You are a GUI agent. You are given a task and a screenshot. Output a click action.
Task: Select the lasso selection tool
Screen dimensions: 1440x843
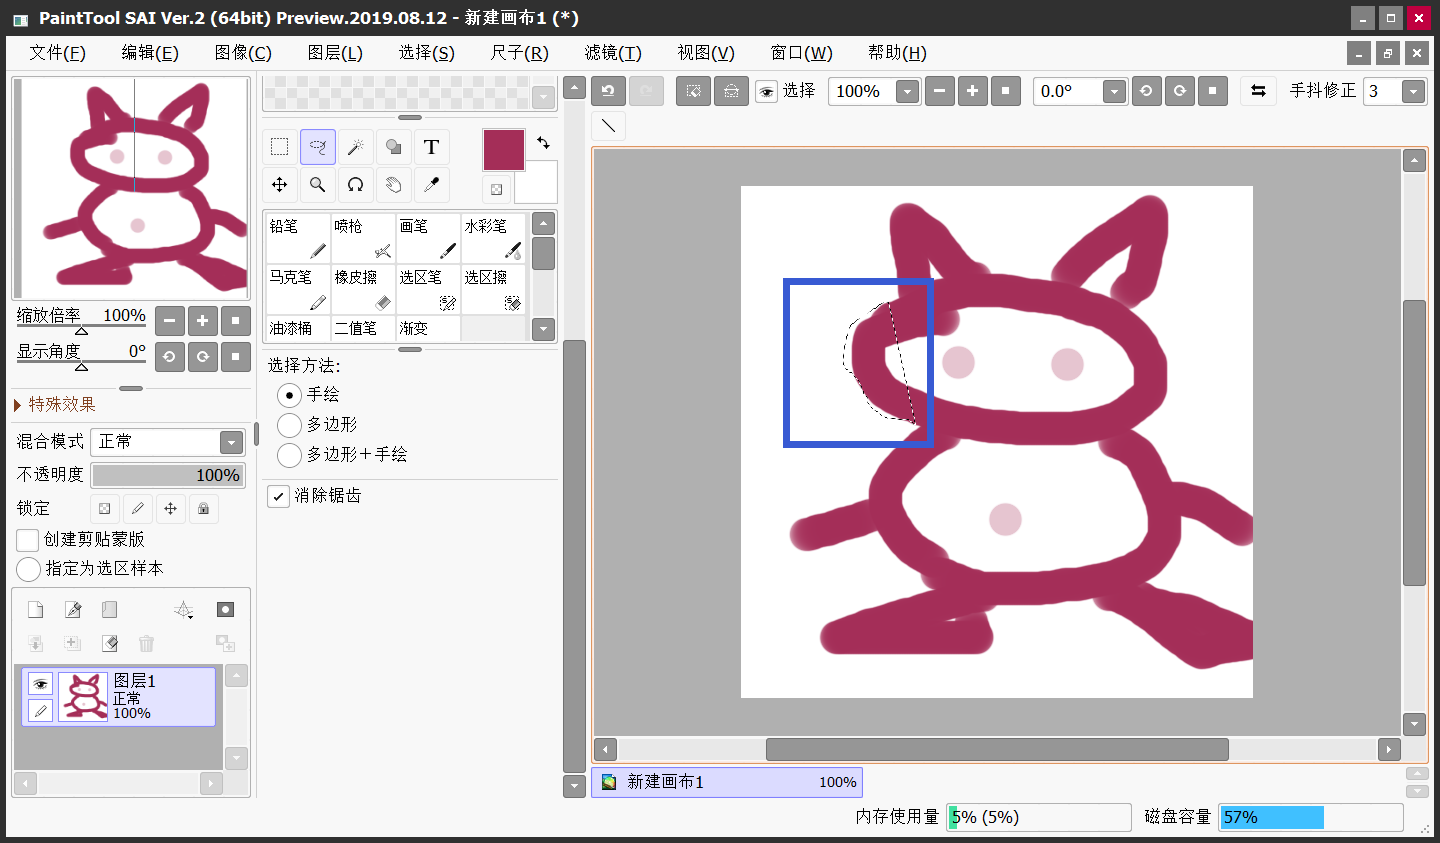(317, 147)
